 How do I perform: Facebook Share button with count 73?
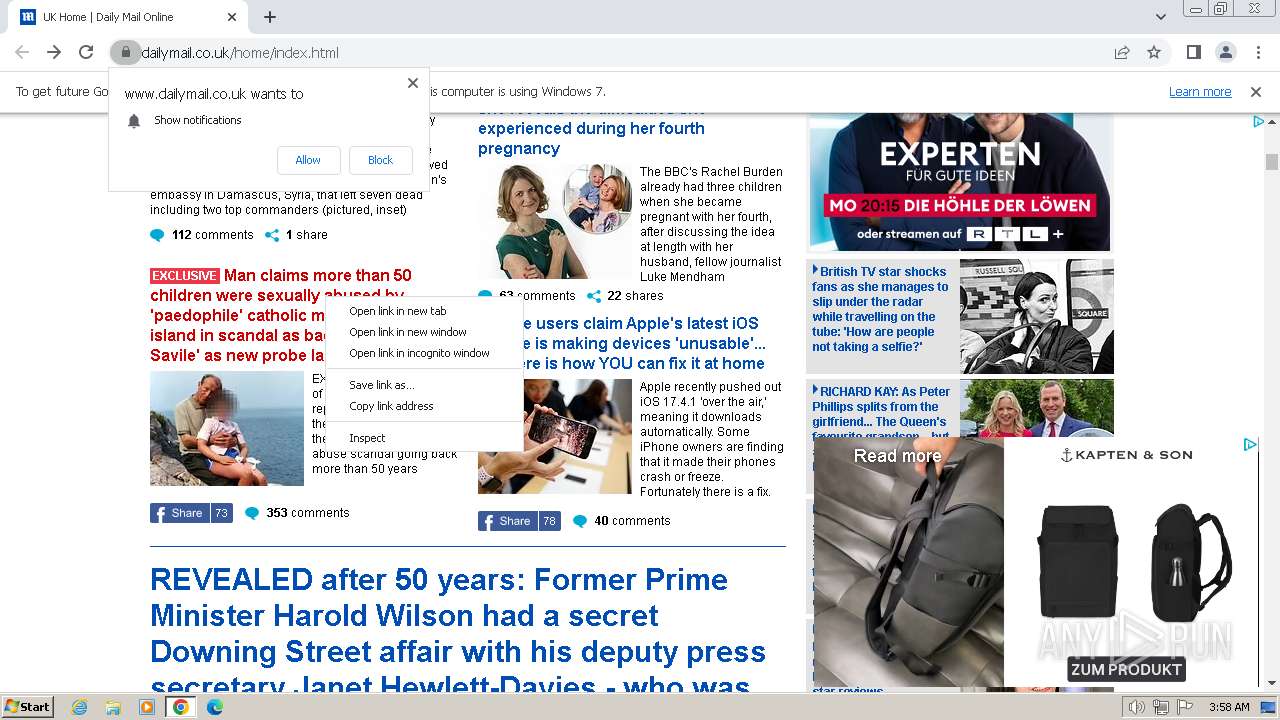pos(191,513)
